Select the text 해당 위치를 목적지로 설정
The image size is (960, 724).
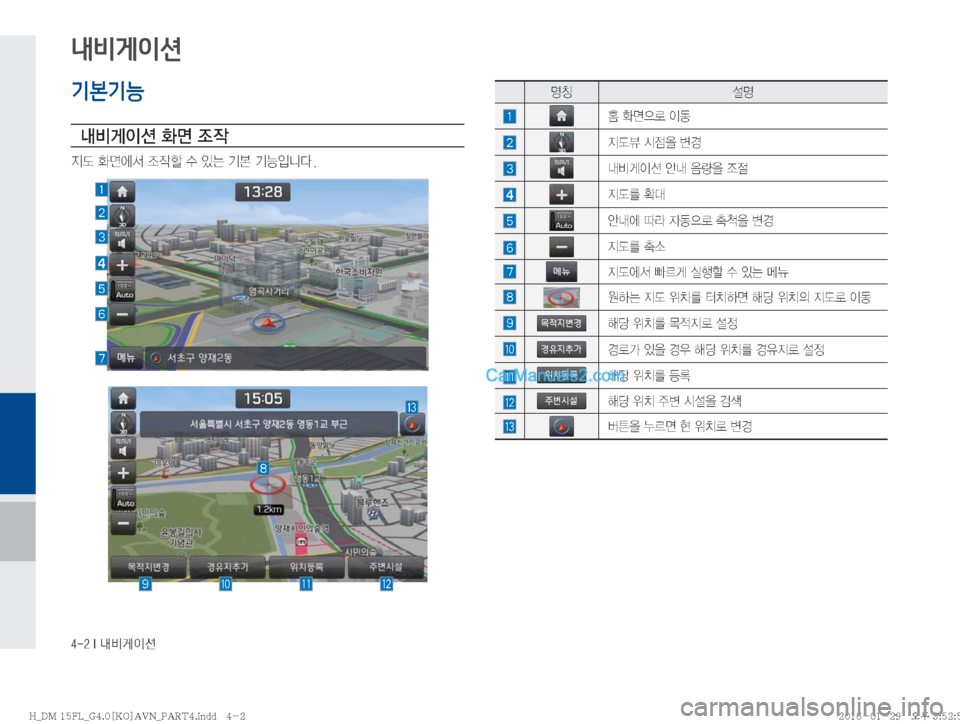click(672, 323)
